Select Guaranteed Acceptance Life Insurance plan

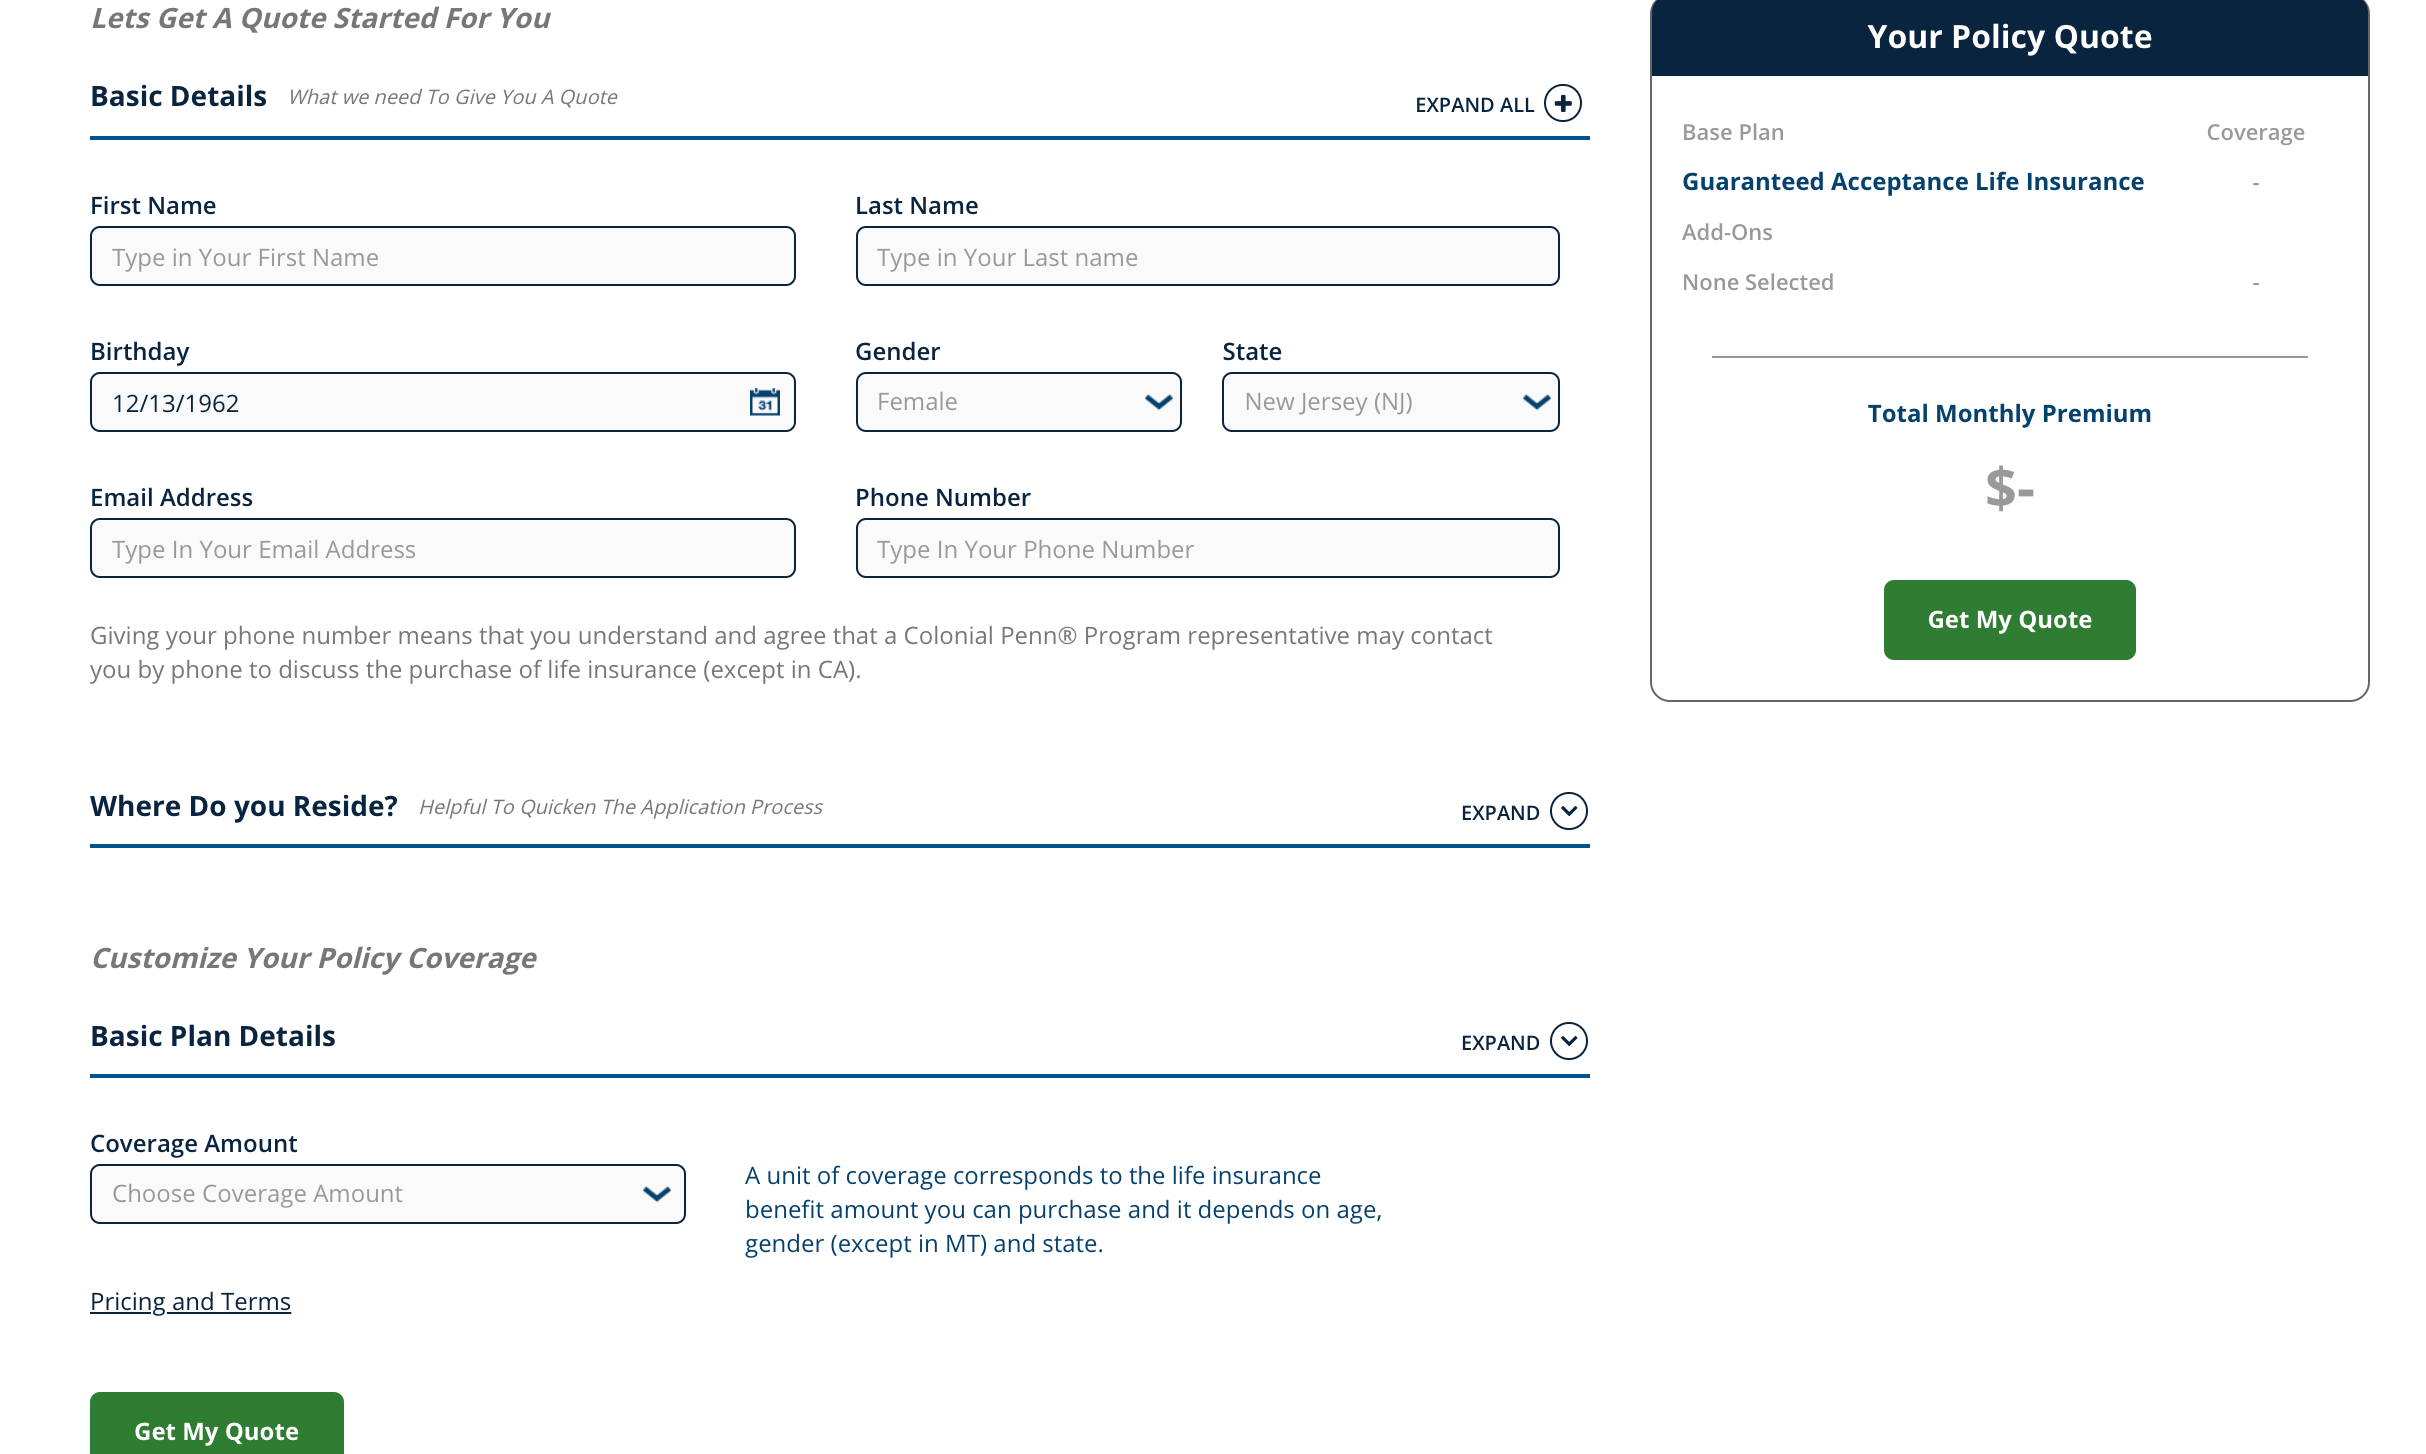pos(1912,181)
